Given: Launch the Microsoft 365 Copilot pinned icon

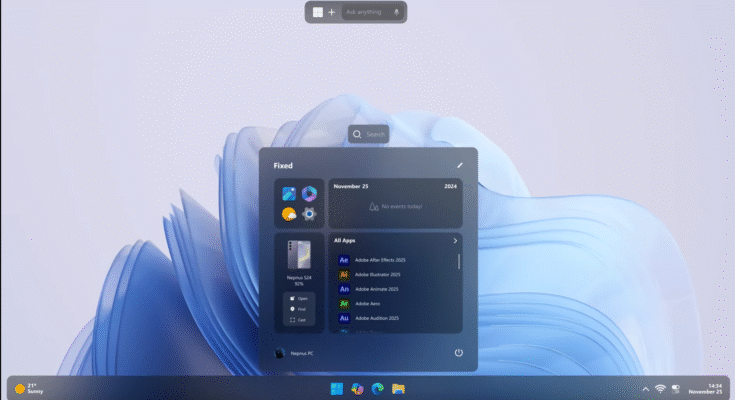Looking at the screenshot, I should (309, 194).
